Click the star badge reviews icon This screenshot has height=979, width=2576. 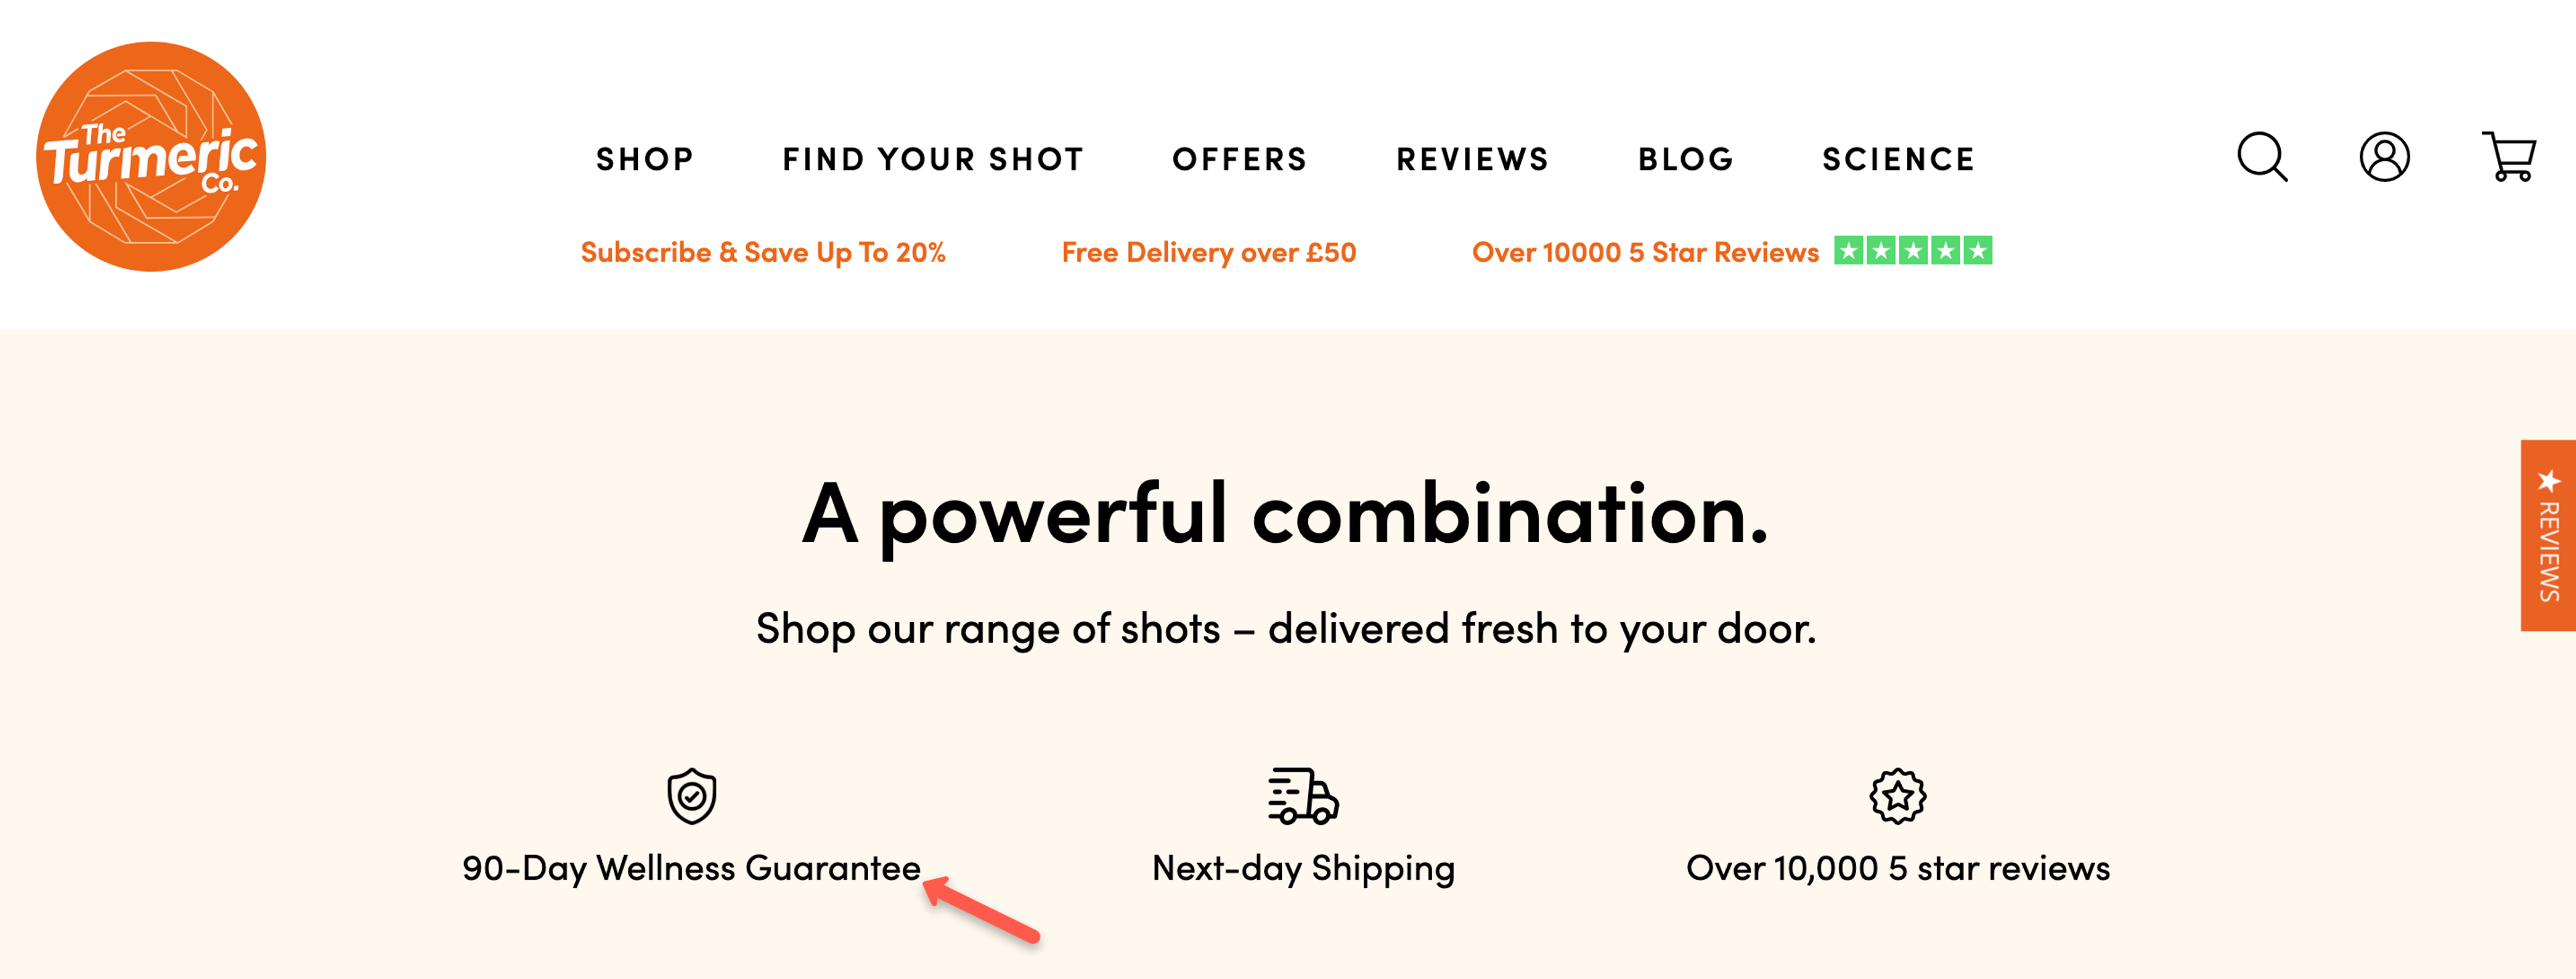point(1898,796)
